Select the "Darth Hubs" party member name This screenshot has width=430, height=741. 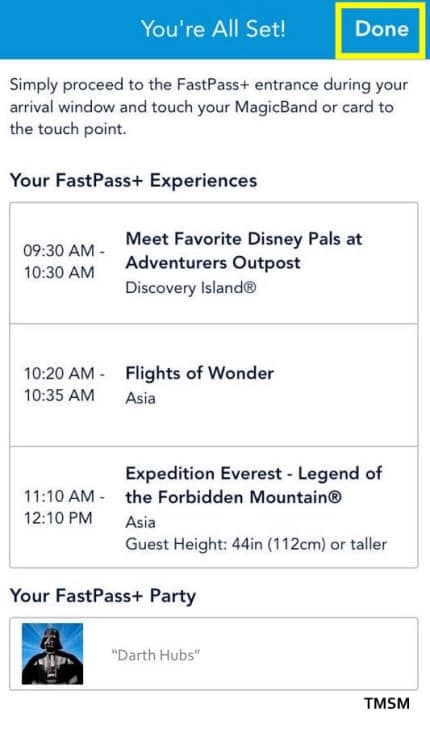155,655
